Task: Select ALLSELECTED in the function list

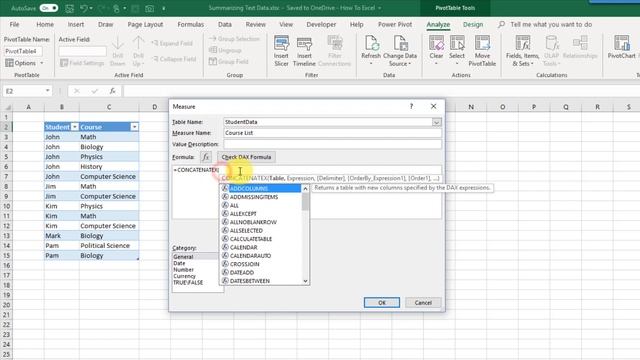Action: pos(261,230)
